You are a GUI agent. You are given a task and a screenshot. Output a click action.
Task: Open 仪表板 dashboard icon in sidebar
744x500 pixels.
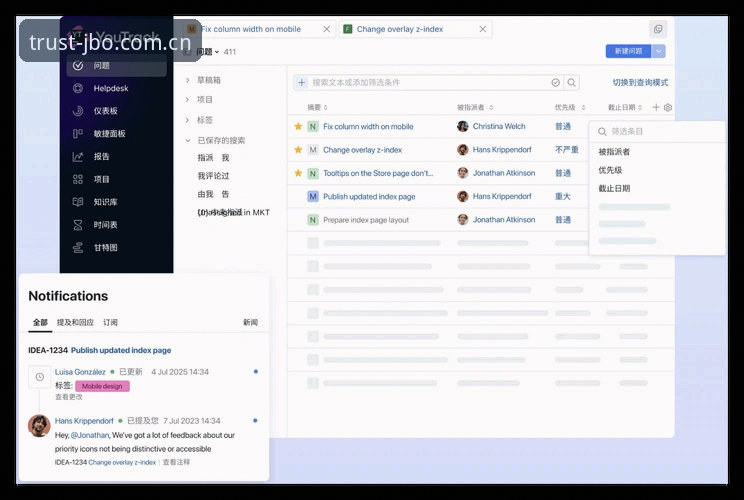78,111
